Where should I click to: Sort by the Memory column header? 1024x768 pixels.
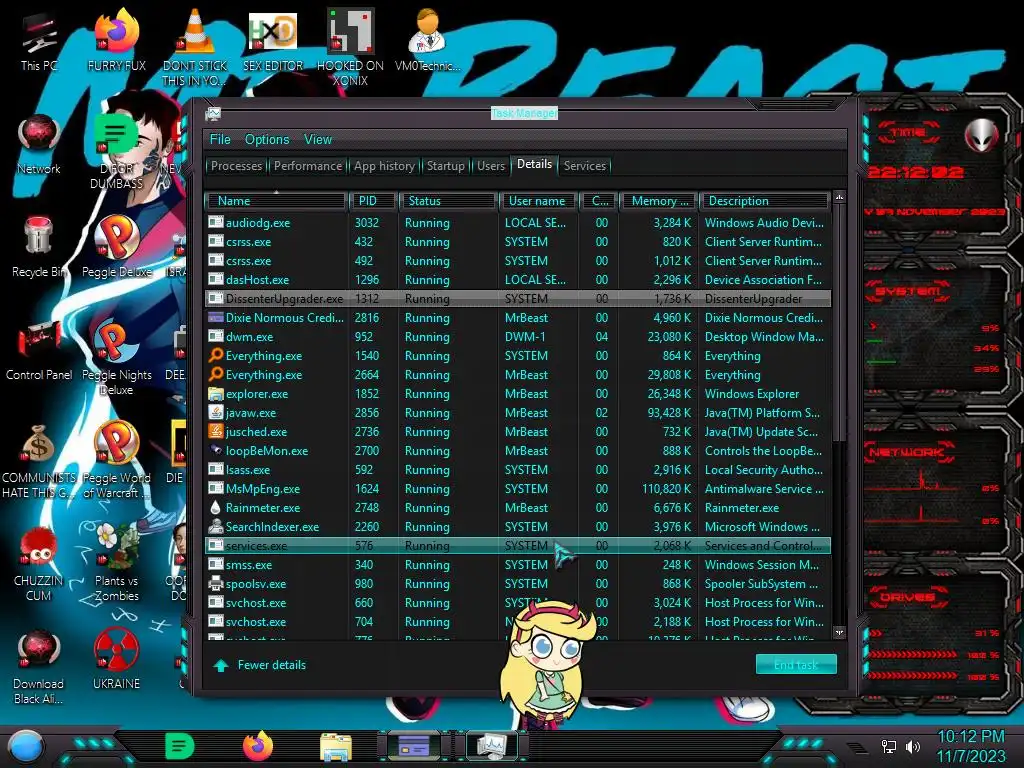point(658,201)
